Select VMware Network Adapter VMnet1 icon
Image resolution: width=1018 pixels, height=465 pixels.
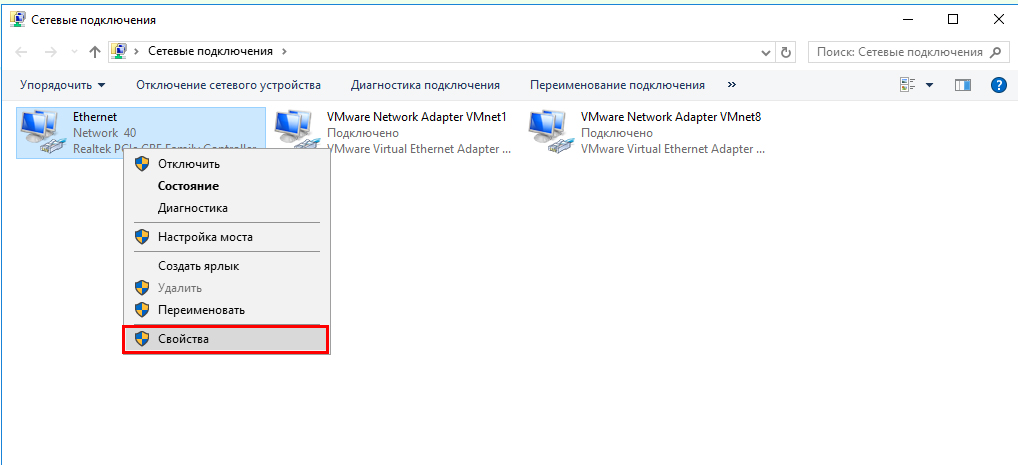pos(297,132)
